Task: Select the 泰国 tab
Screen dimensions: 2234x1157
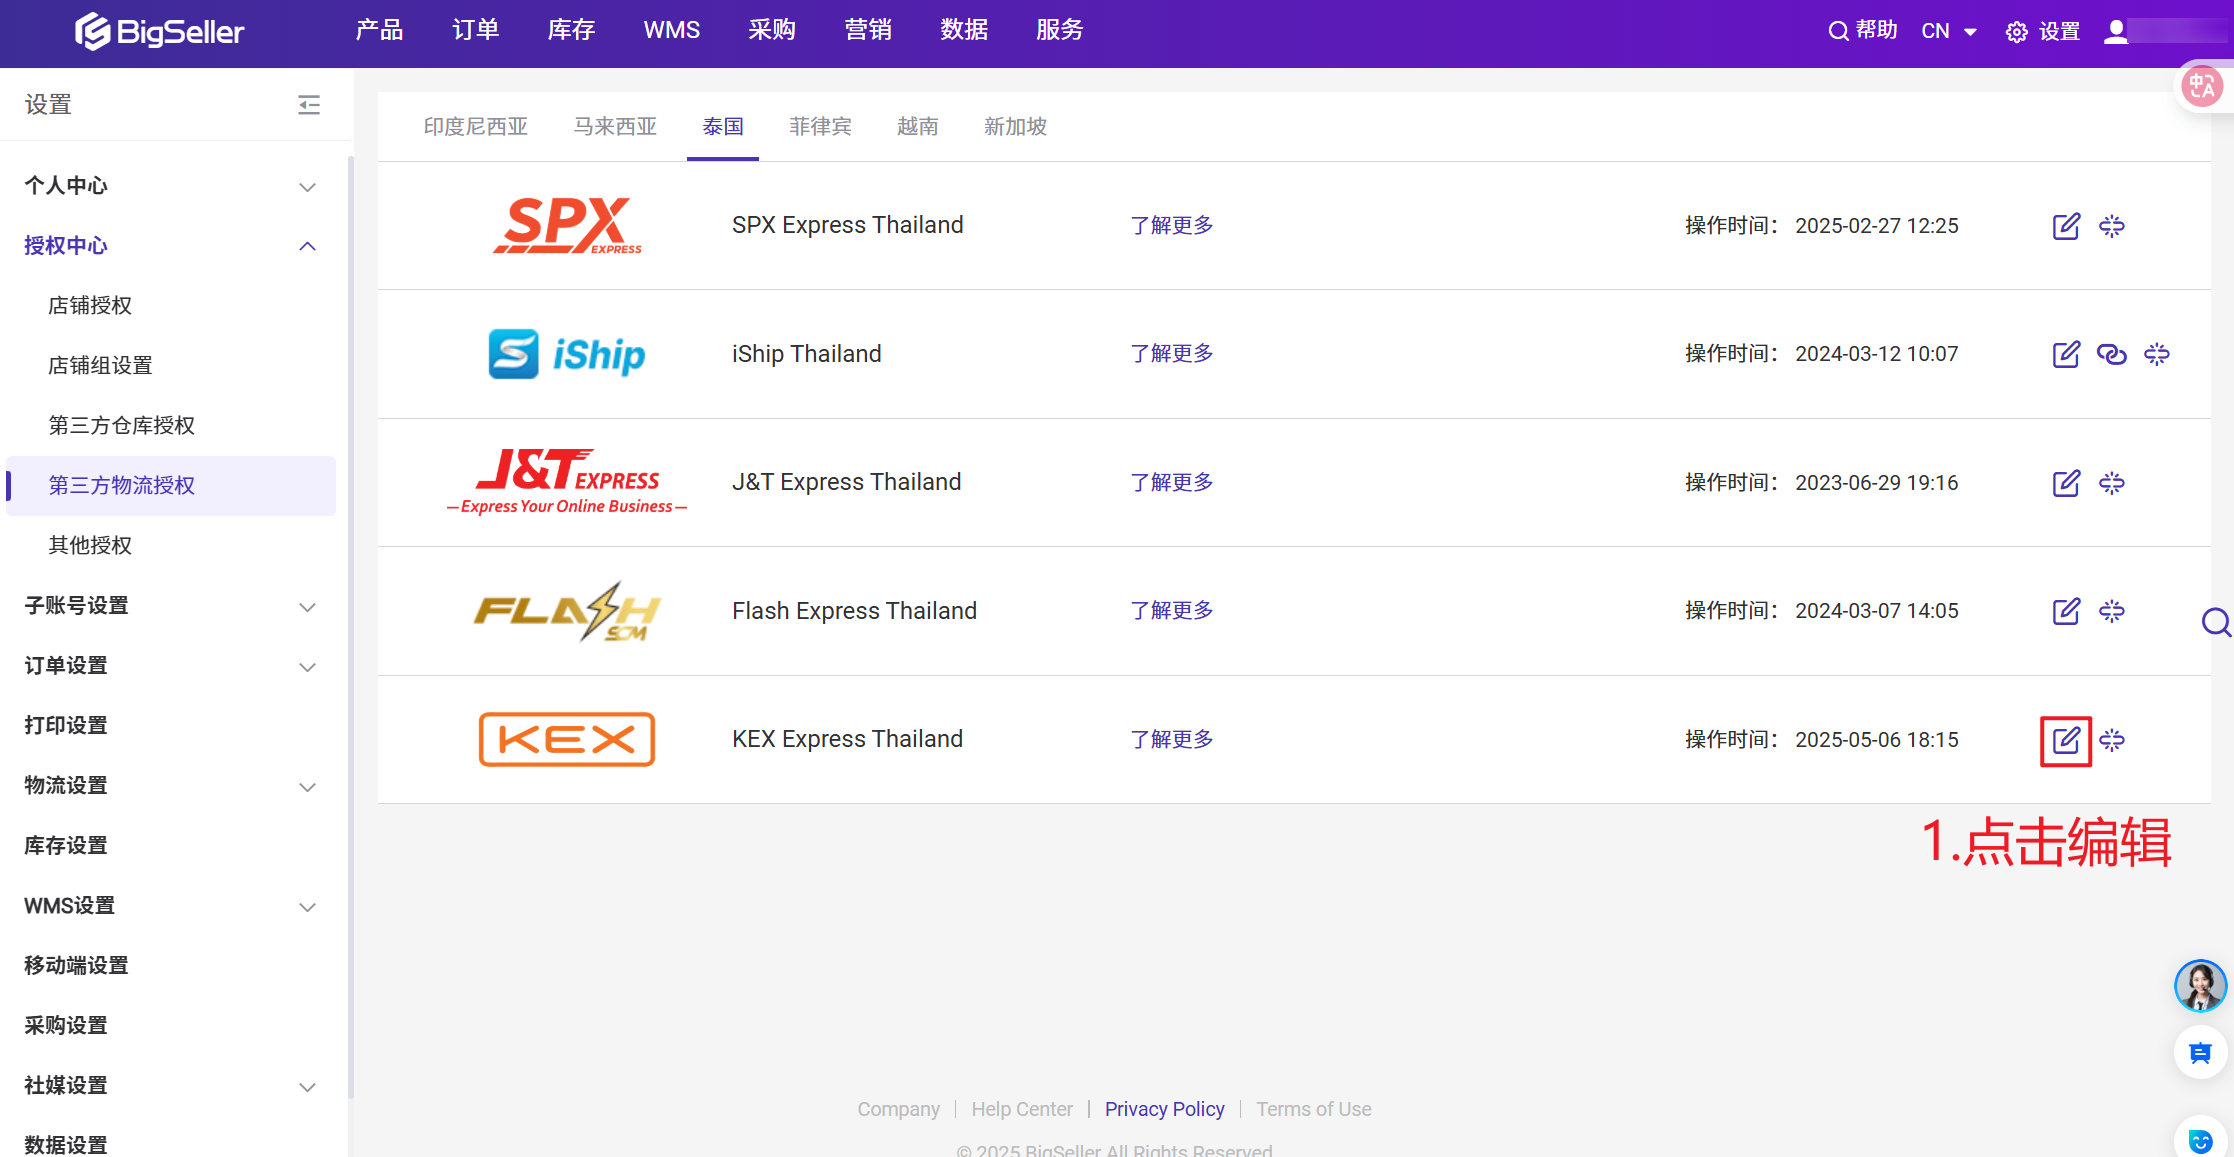Action: (723, 127)
